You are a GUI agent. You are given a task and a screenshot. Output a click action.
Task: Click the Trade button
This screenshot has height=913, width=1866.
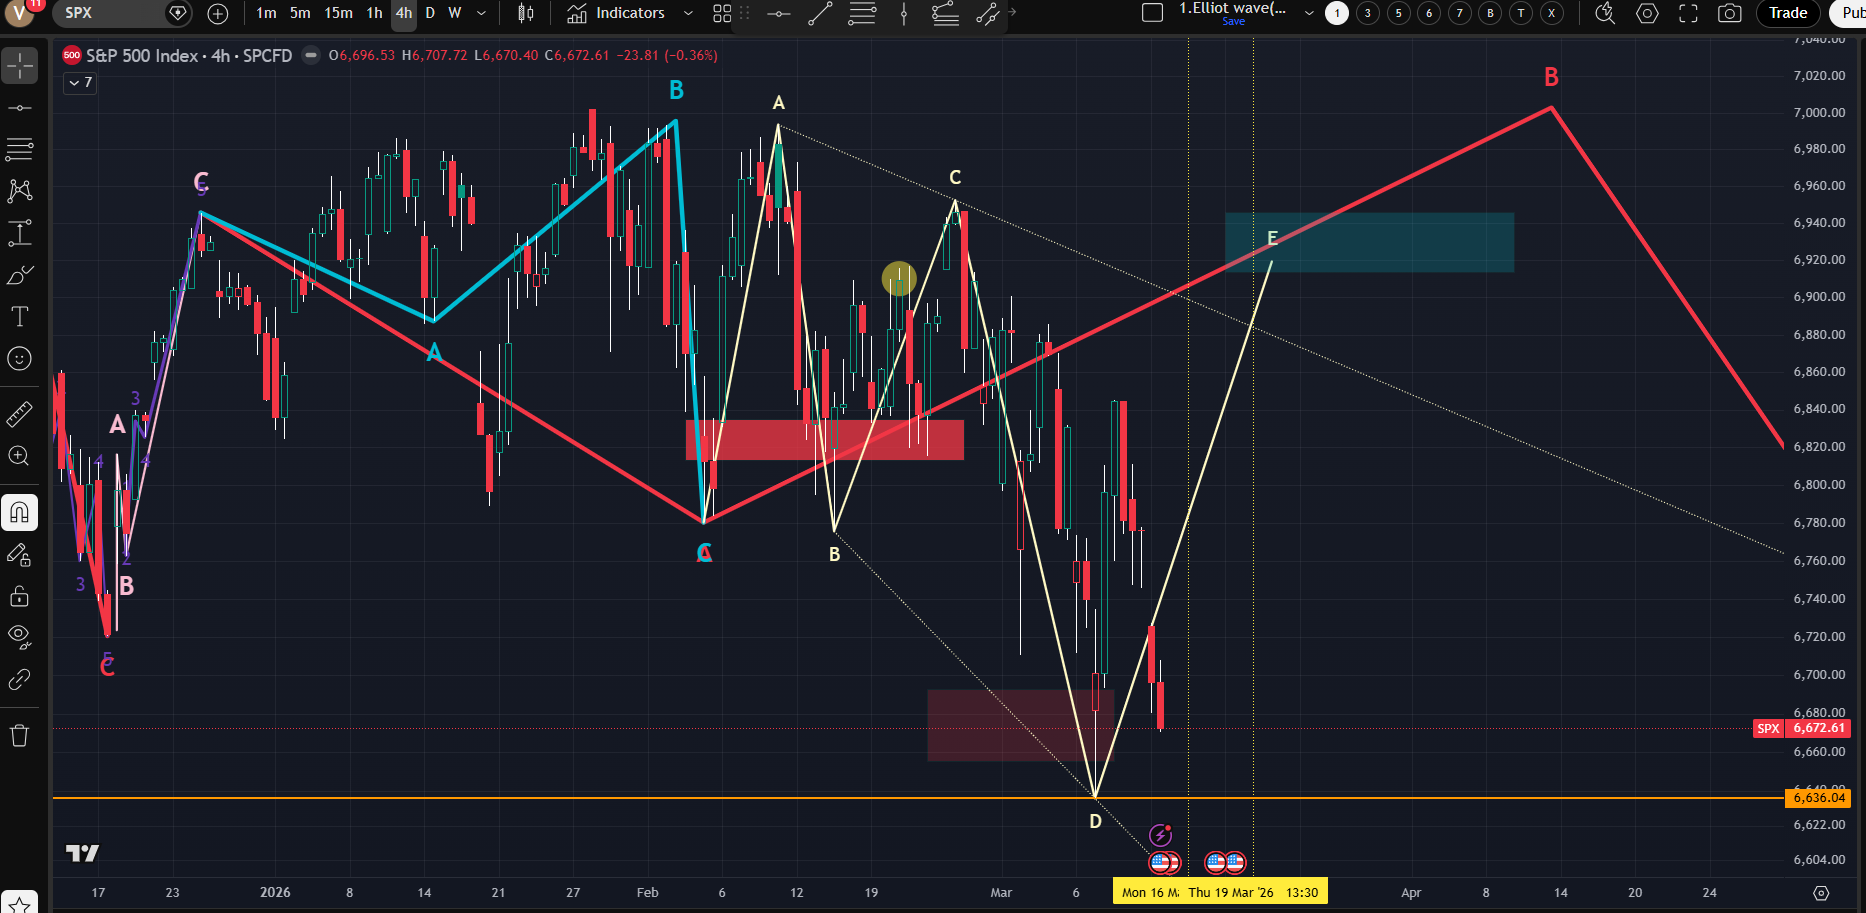1788,13
